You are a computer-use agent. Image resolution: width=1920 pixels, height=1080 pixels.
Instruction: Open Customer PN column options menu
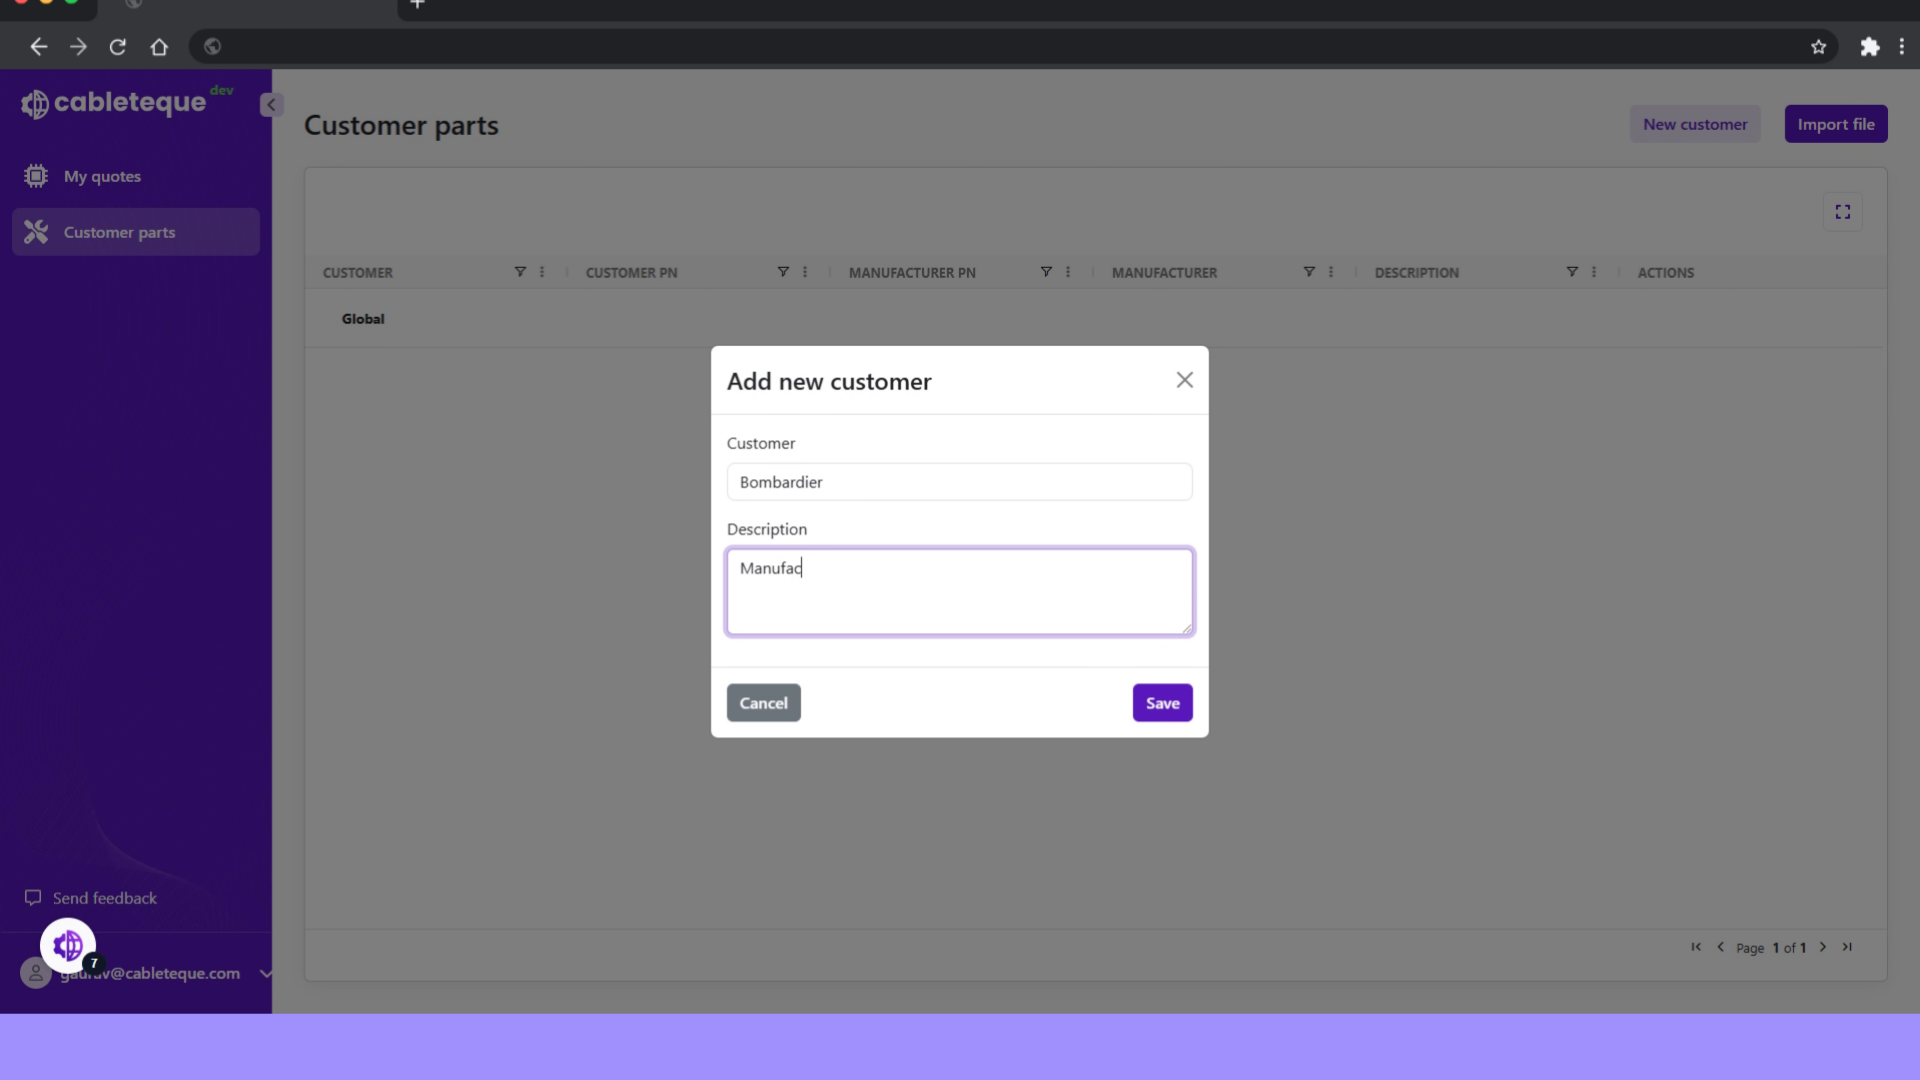(x=805, y=272)
